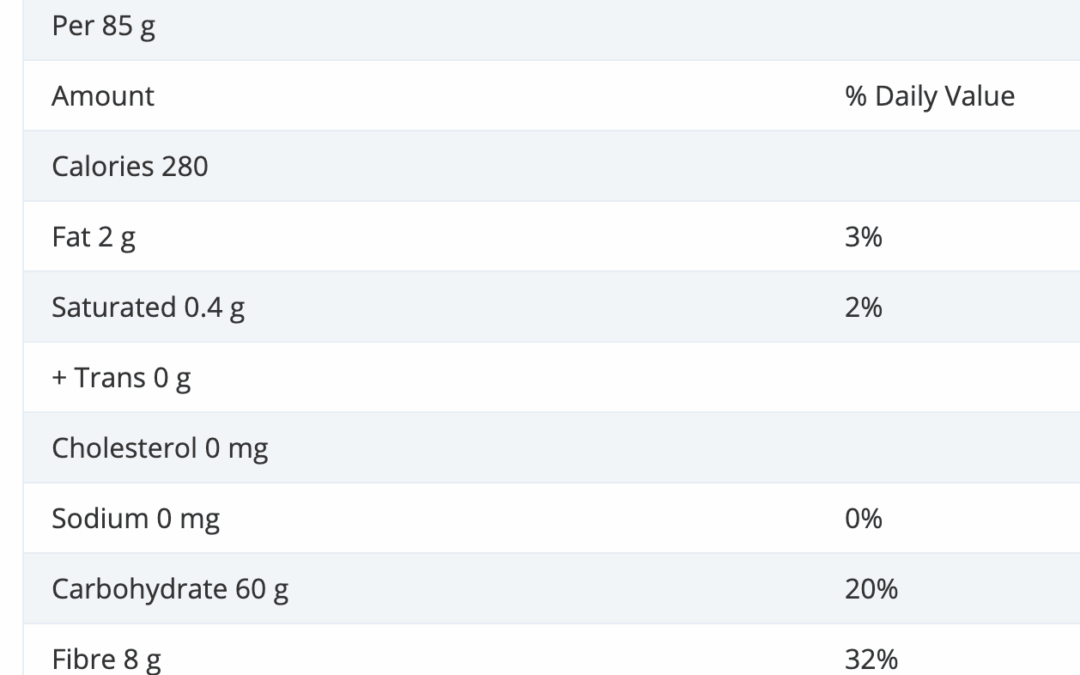
Task: Select the 32% daily value for Fibre
Action: click(871, 659)
